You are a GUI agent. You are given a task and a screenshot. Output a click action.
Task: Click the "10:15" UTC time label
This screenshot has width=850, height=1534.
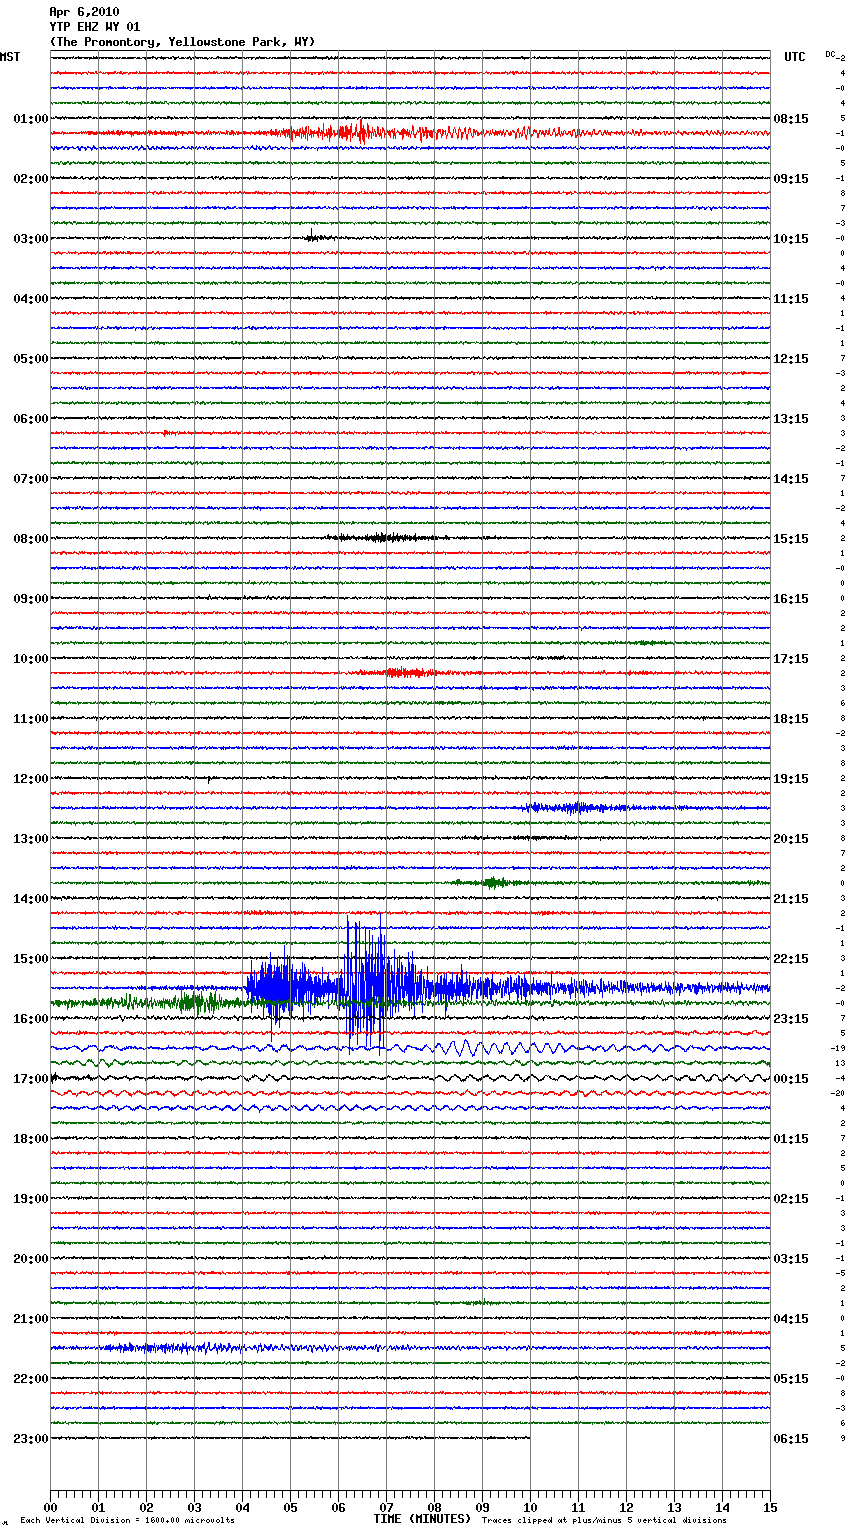point(791,239)
